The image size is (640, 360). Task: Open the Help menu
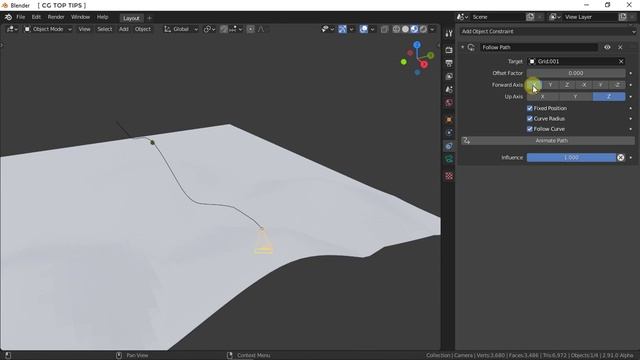(102, 17)
